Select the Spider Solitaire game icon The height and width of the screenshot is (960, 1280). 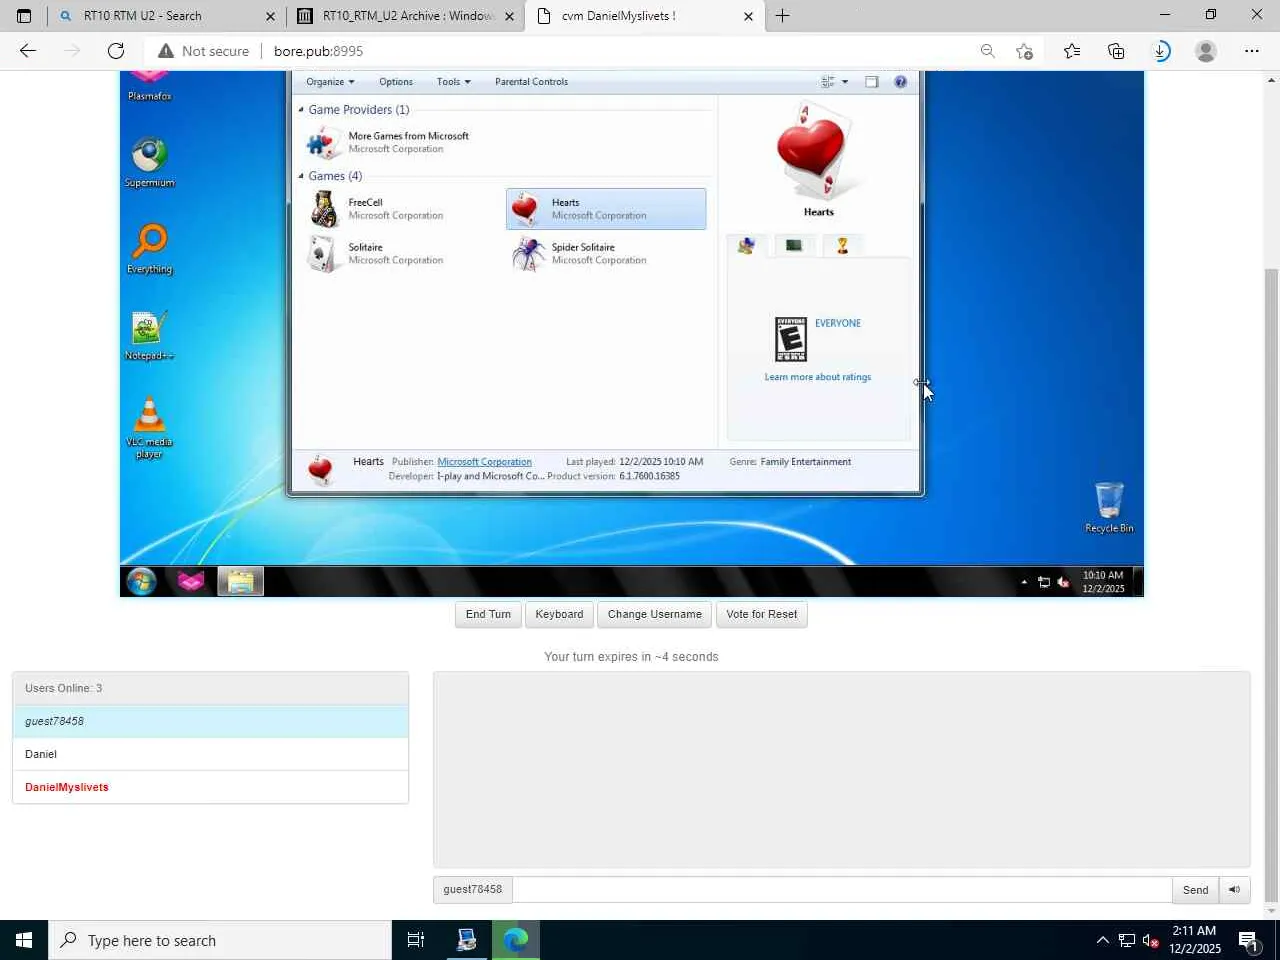pos(528,254)
